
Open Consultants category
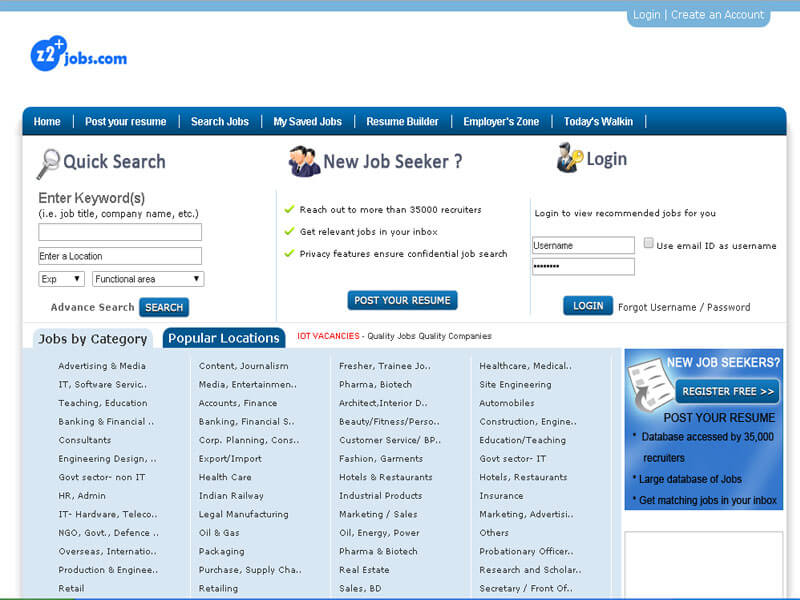85,440
